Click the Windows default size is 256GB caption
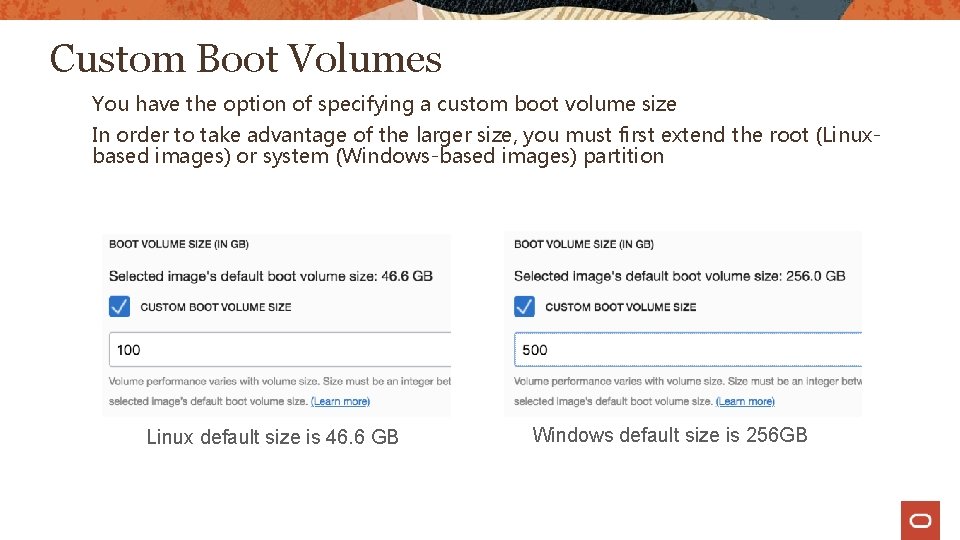960x540 pixels. point(669,435)
